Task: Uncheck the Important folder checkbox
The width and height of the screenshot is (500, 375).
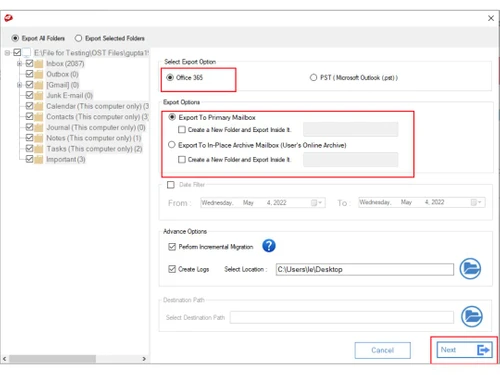Action: pyautogui.click(x=29, y=159)
